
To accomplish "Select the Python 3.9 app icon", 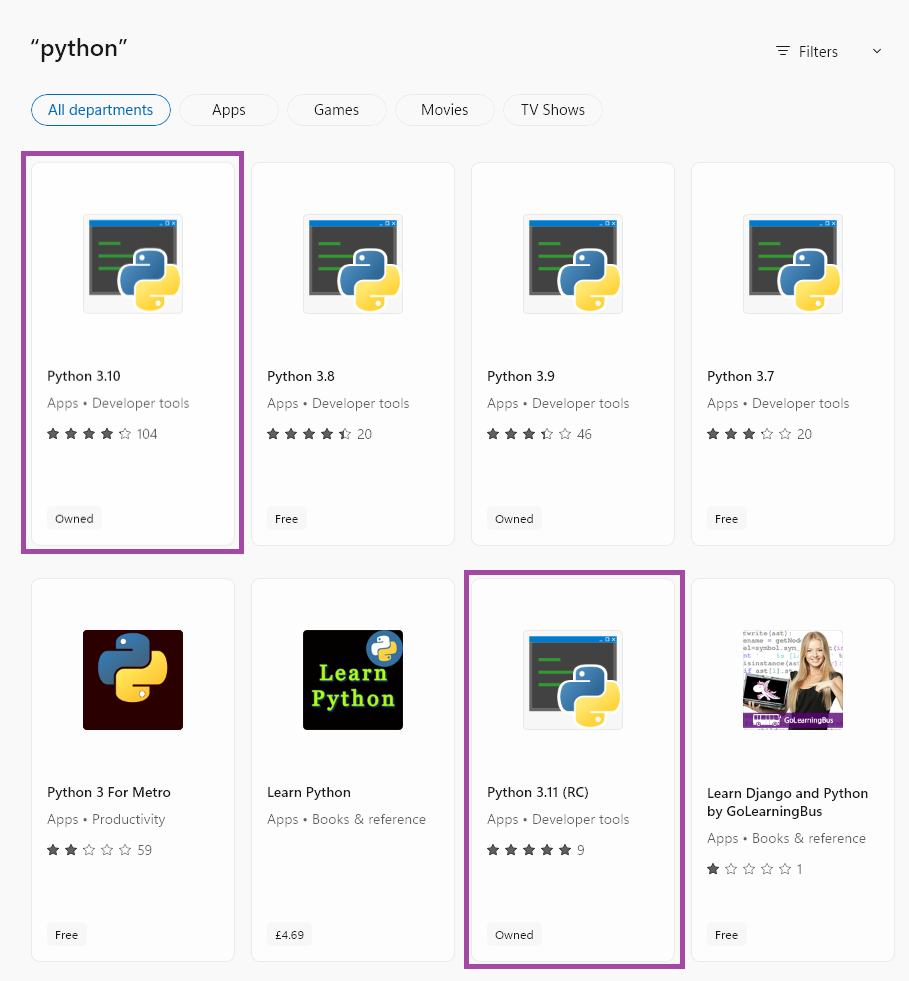I will pos(572,263).
